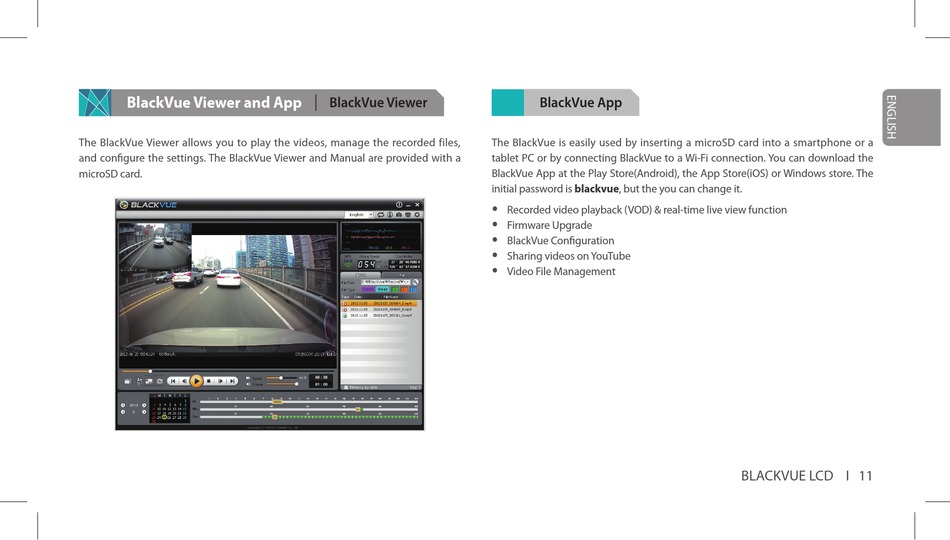This screenshot has height=540, width=950.
Task: Select the highlighted date 25 in calendar
Action: [164, 417]
